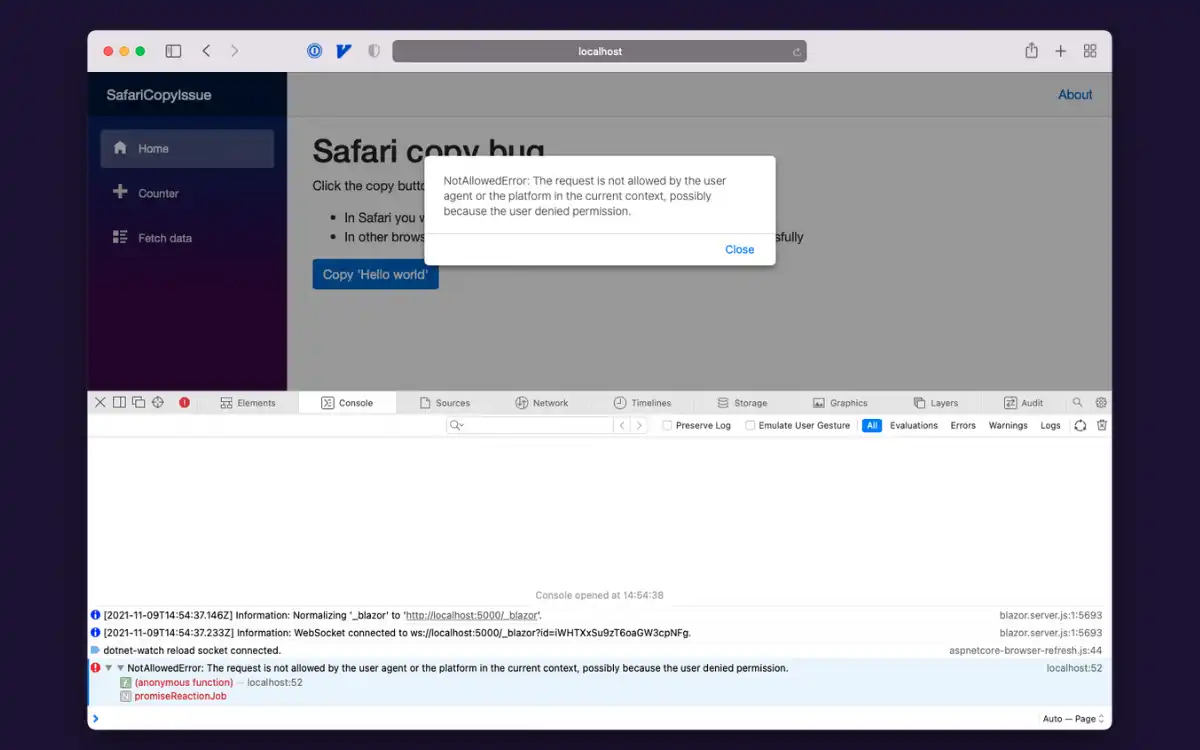
Task: Close the NotAllowedError dialog
Action: pos(739,250)
